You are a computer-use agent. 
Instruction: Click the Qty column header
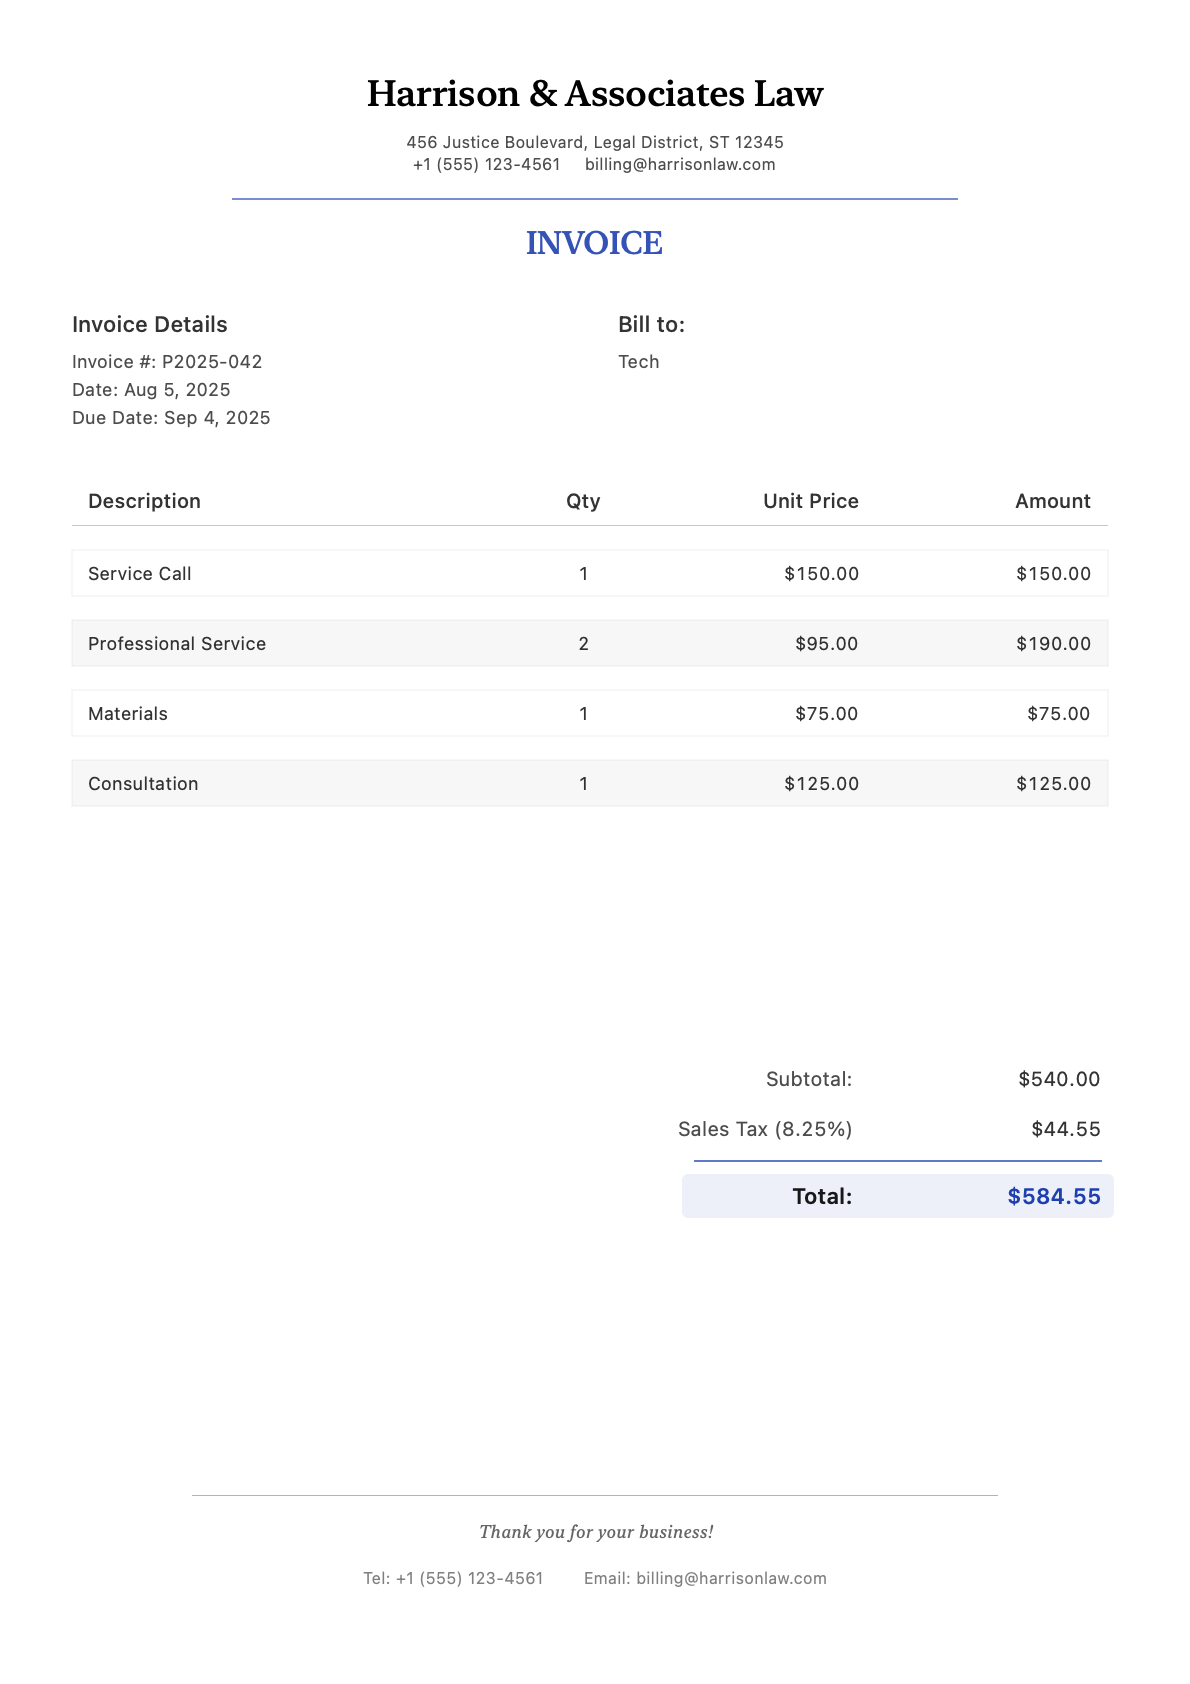click(583, 501)
